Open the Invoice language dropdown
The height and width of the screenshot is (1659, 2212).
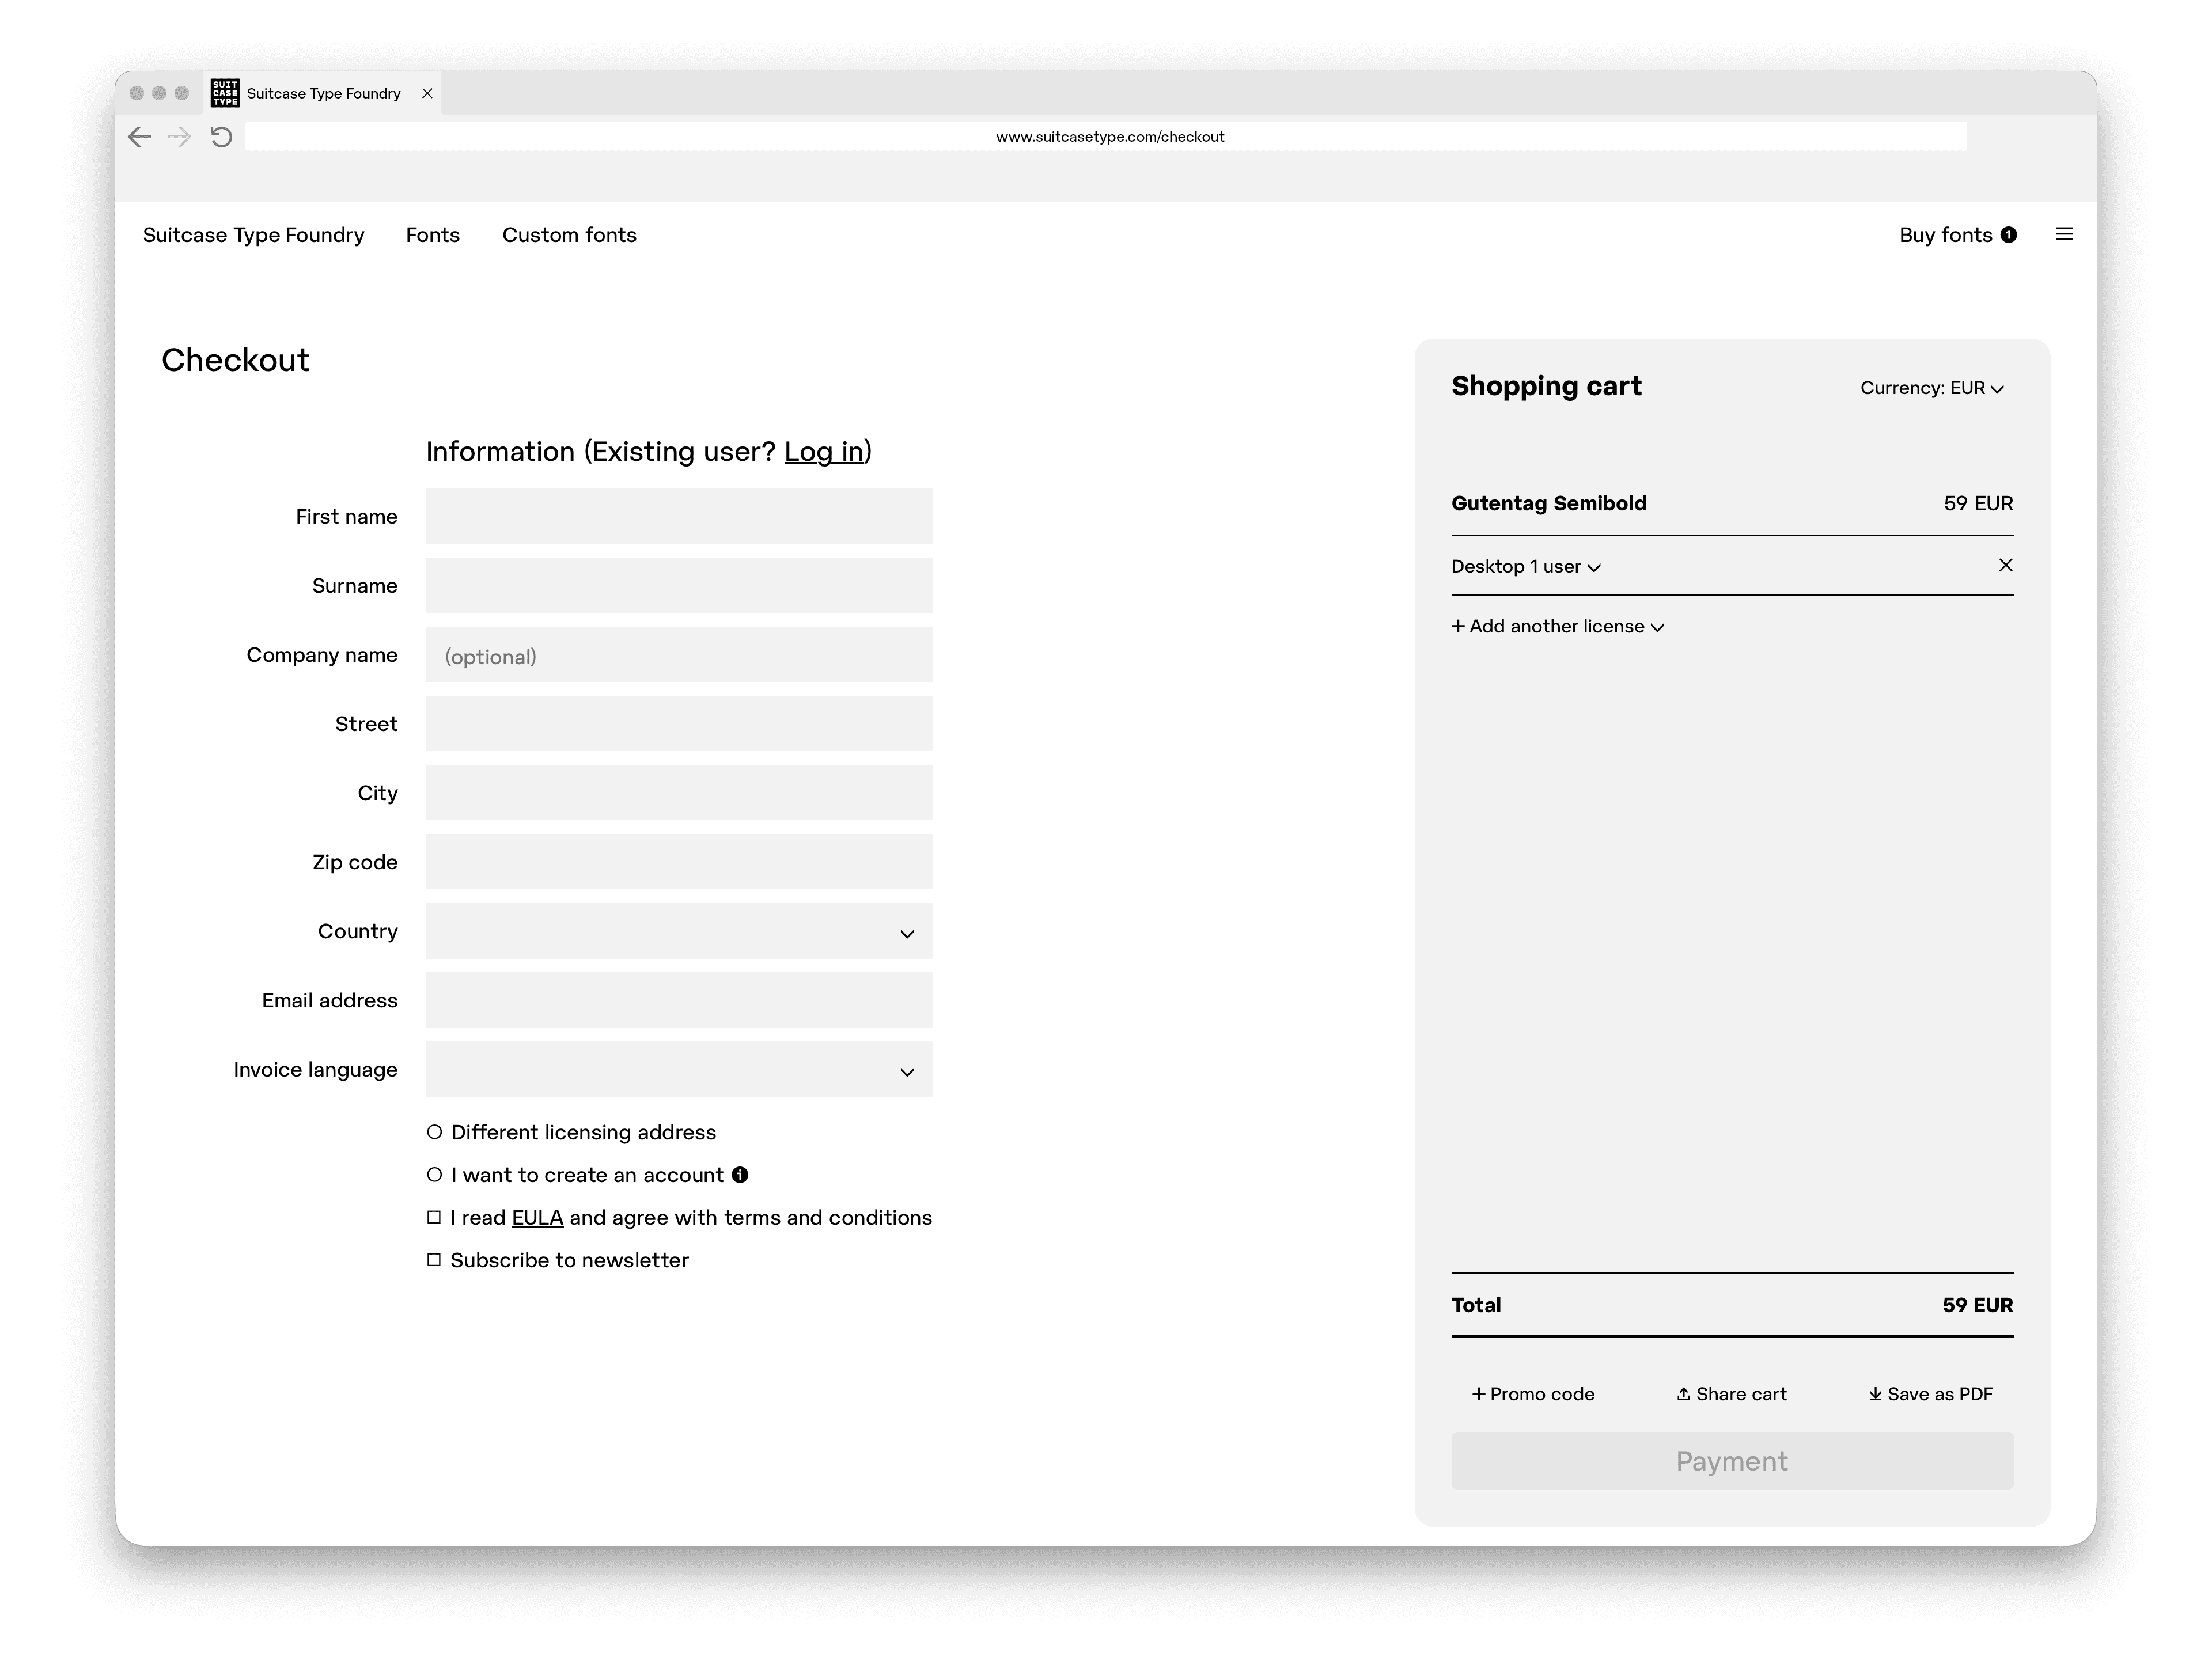coord(679,1069)
